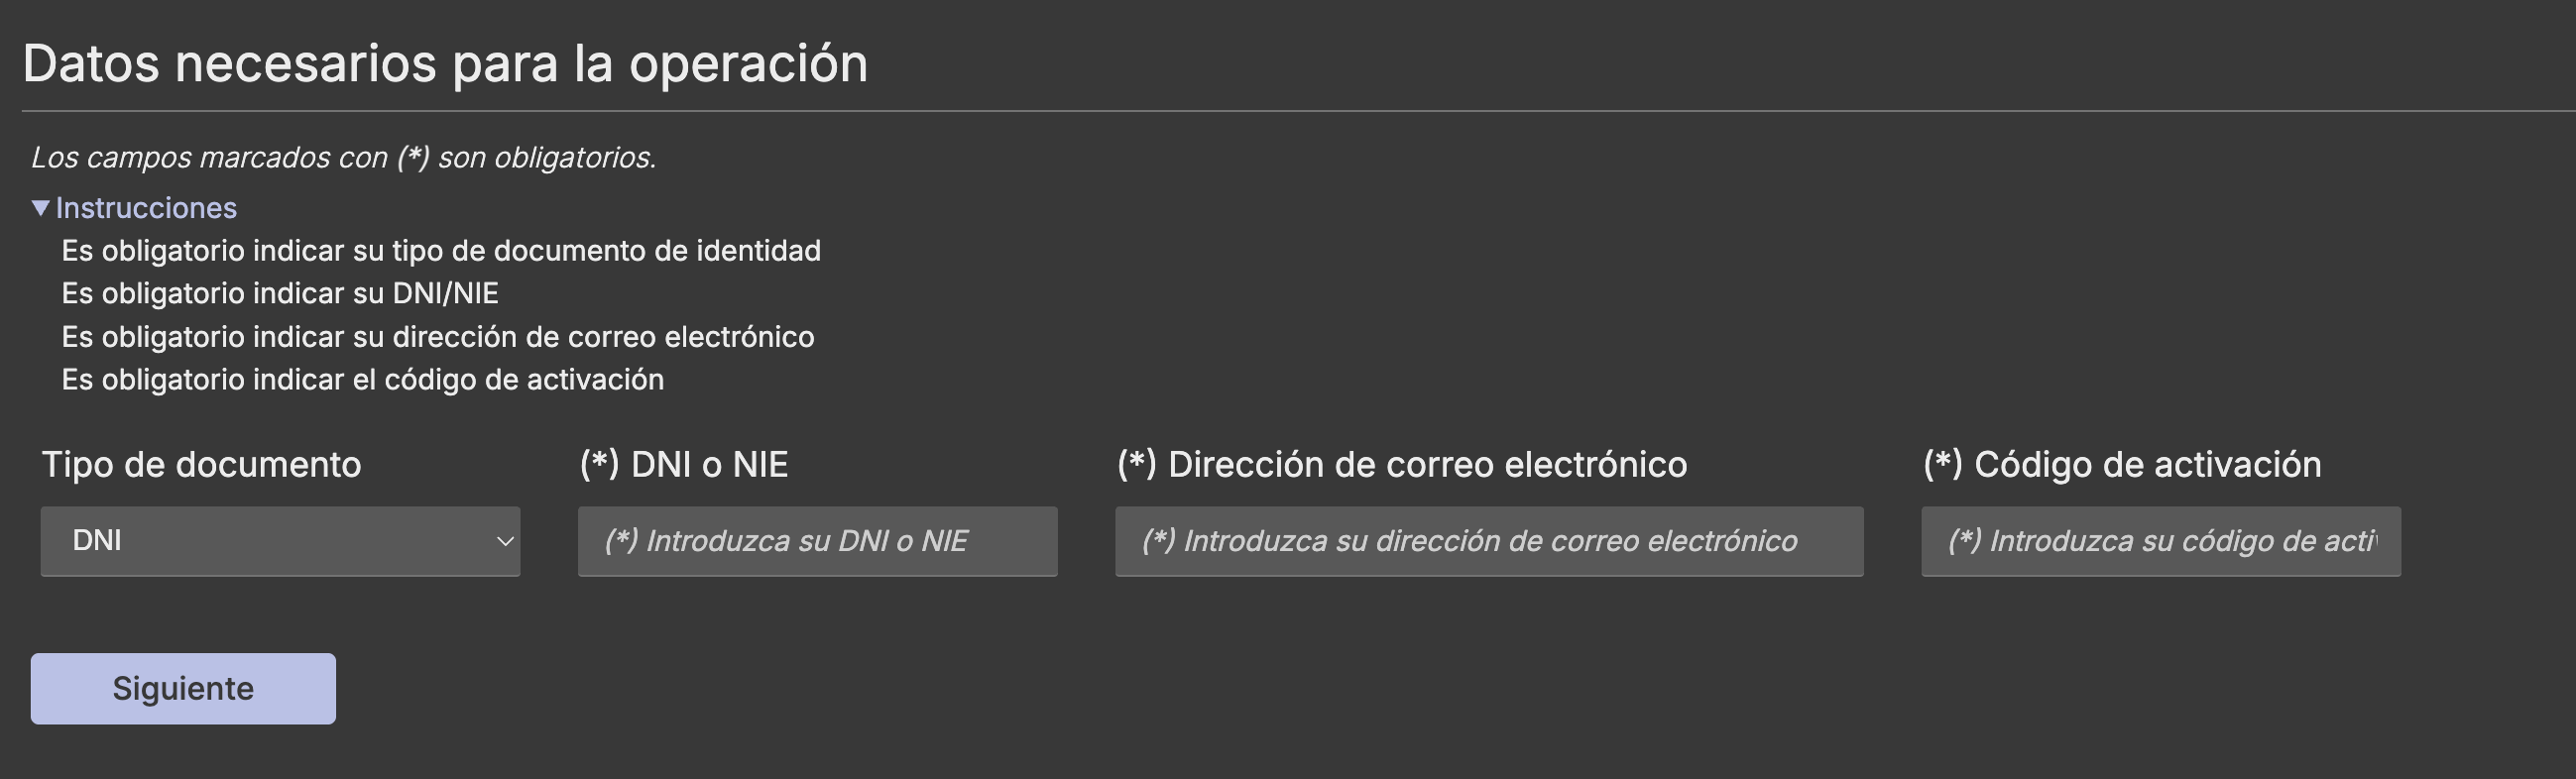Click the (*) DNI o NIE field label
The height and width of the screenshot is (779, 2576).
coord(684,464)
